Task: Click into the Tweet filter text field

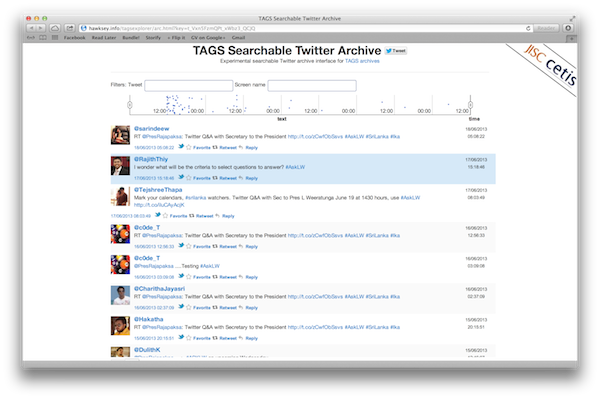Action: pos(189,85)
